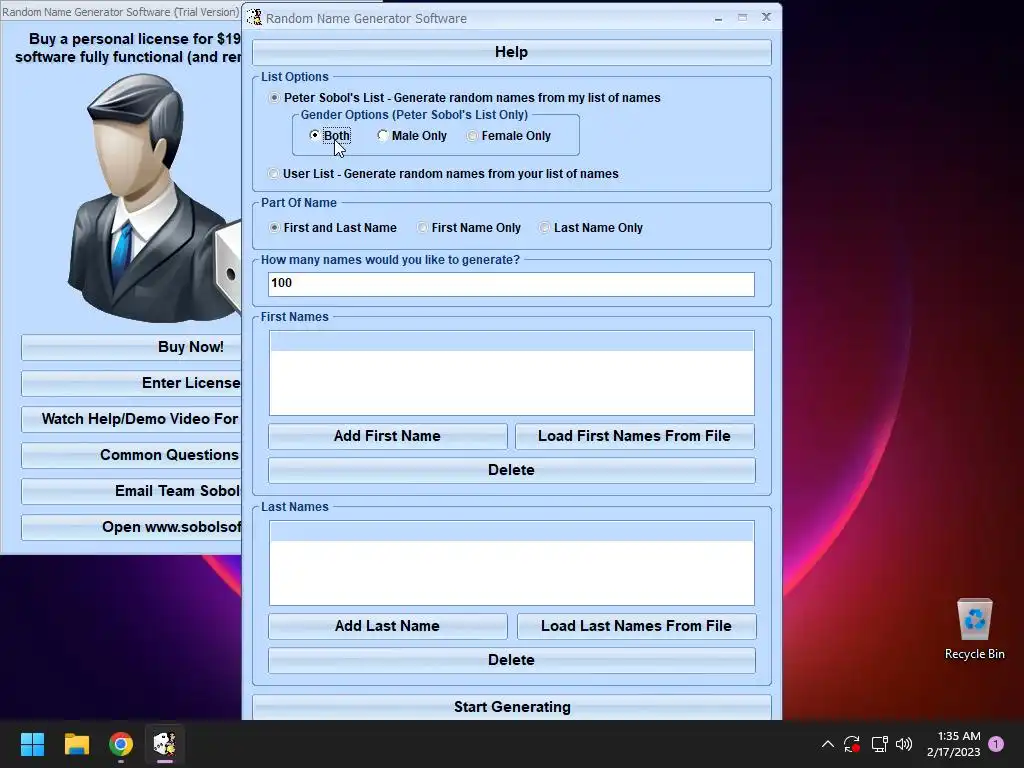Click the volume speaker tray icon
Image resolution: width=1024 pixels, height=768 pixels.
[904, 744]
